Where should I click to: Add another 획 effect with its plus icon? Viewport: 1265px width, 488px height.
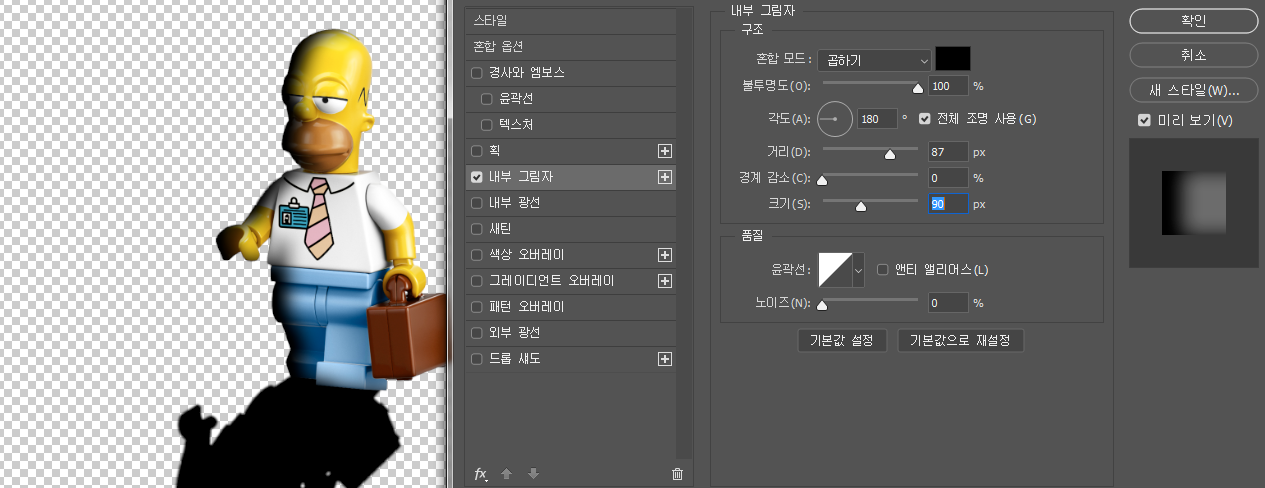tap(664, 151)
